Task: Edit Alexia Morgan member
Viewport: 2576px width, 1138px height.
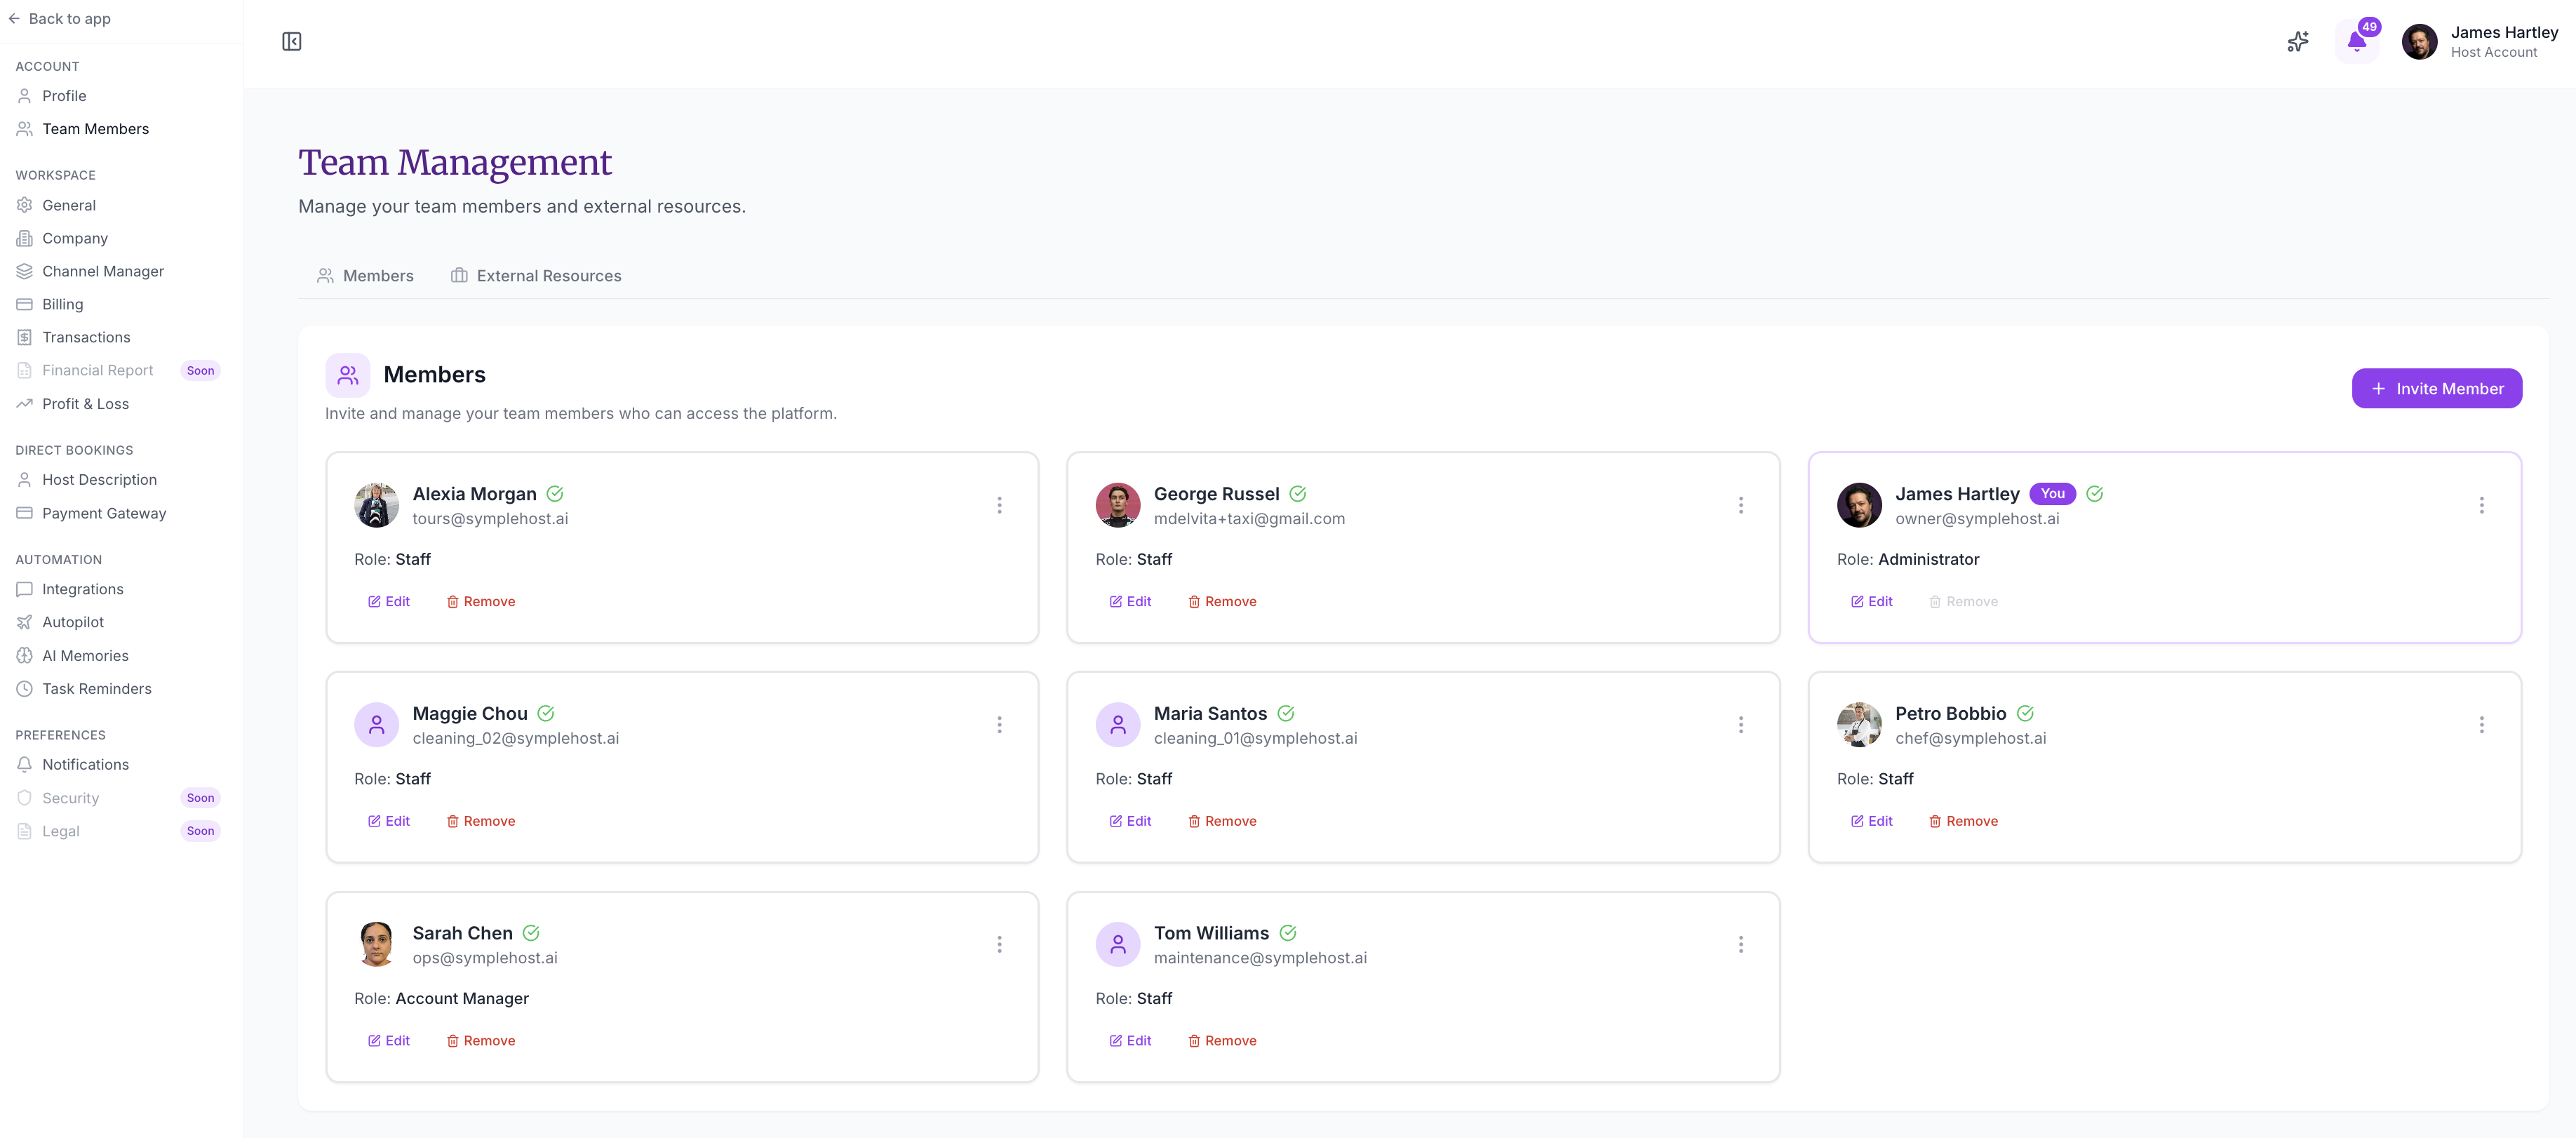Action: click(389, 602)
